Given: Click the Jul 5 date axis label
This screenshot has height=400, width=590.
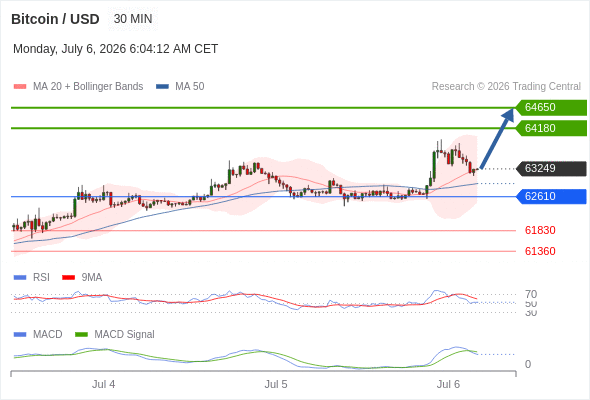Looking at the screenshot, I should (276, 385).
